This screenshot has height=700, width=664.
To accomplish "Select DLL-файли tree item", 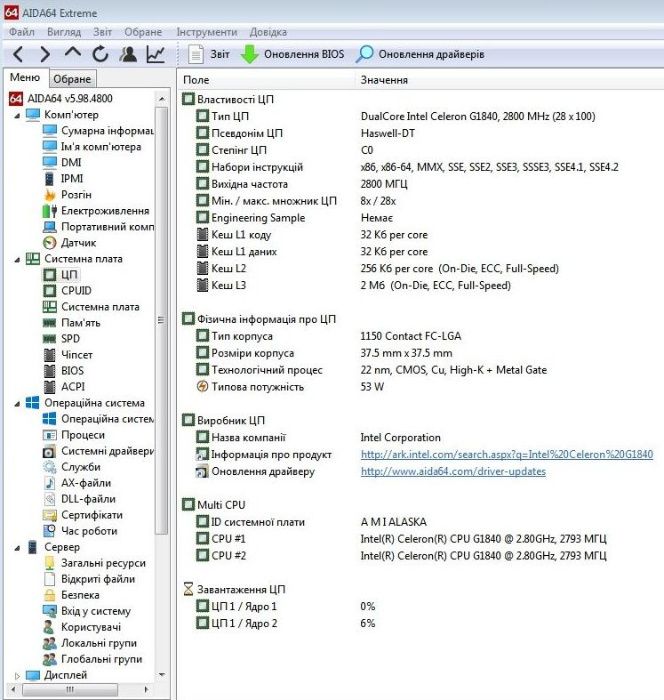I will 79,499.
